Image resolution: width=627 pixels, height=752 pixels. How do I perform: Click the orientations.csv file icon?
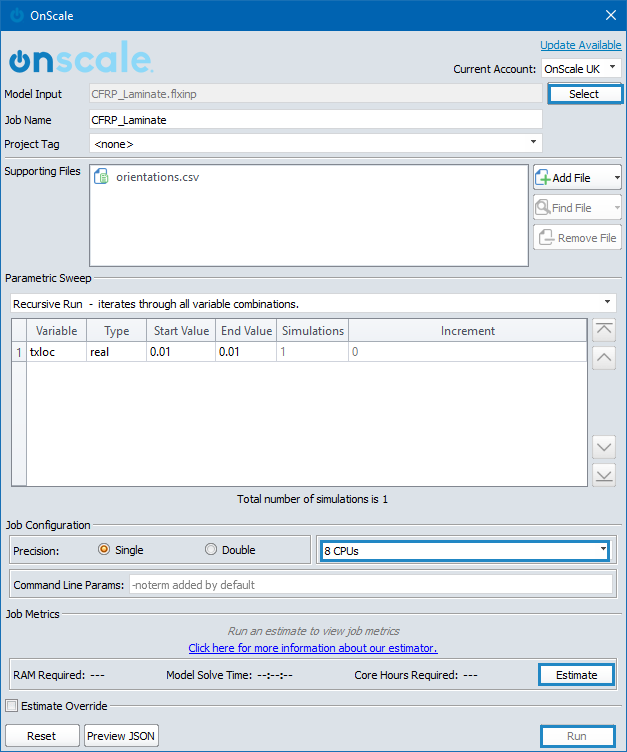[x=101, y=176]
